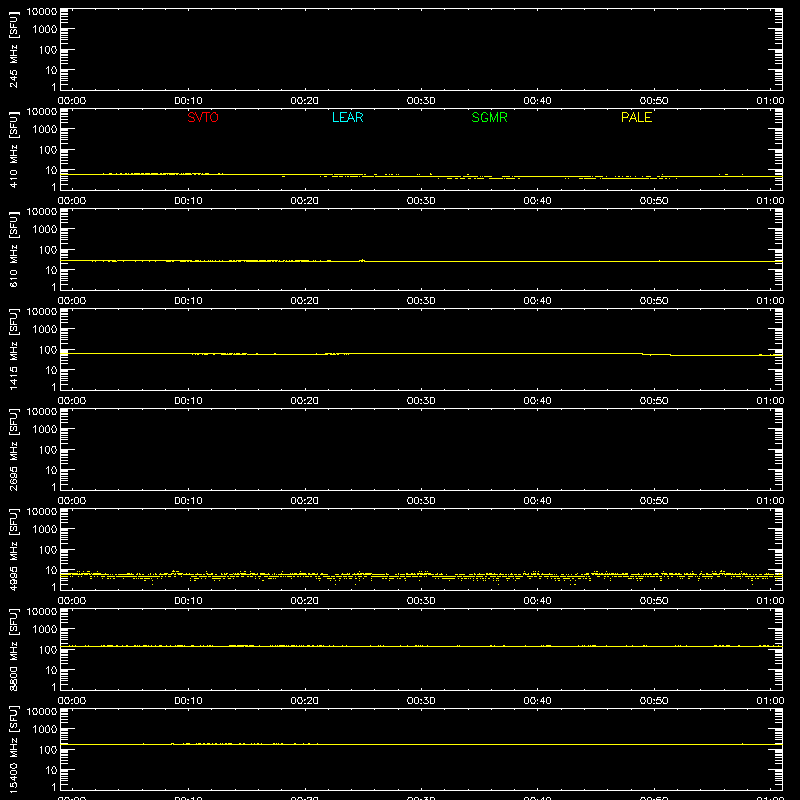
Task: Click the 1000 value on 1415 MHz axis
Action: click(45, 330)
